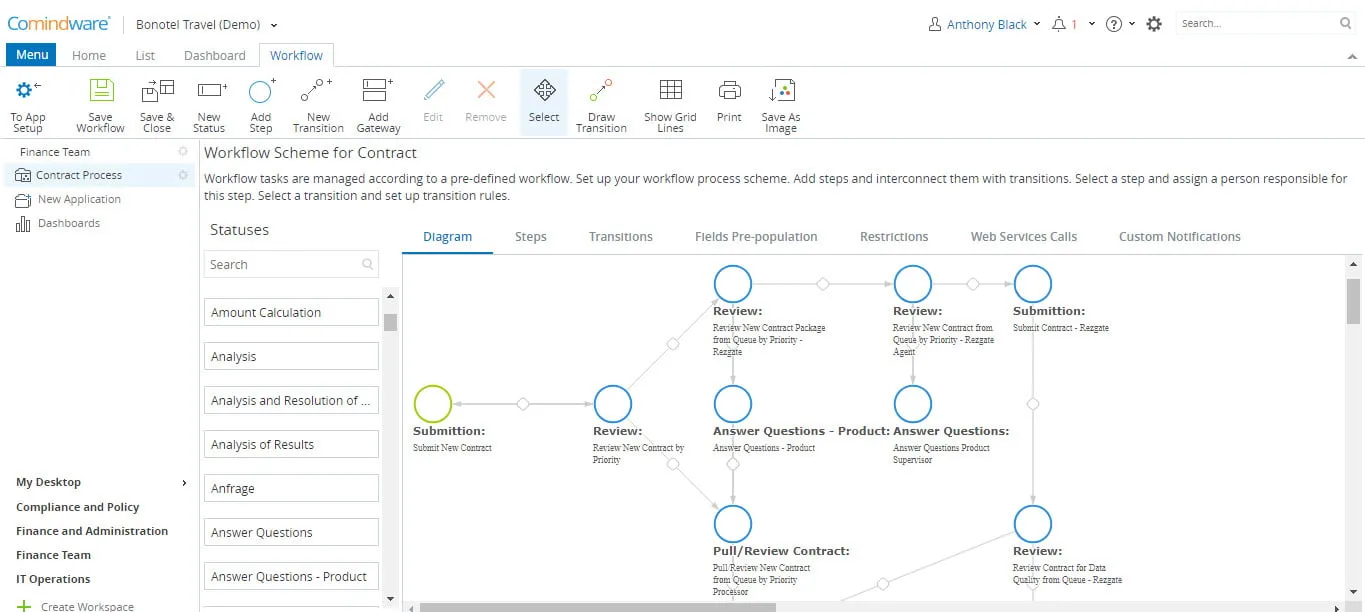1365x612 pixels.
Task: Focus the top bar Search field
Action: 1266,23
